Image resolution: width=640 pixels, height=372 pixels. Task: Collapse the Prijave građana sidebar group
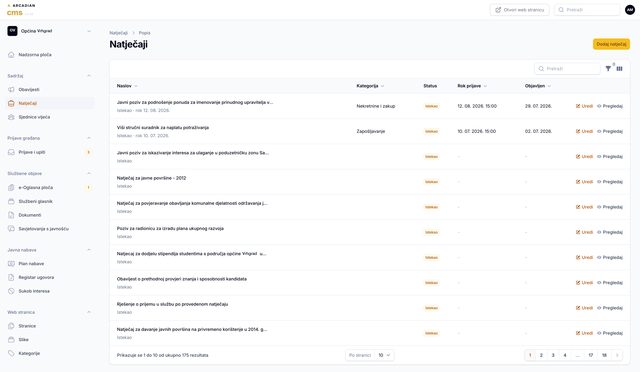pos(89,138)
